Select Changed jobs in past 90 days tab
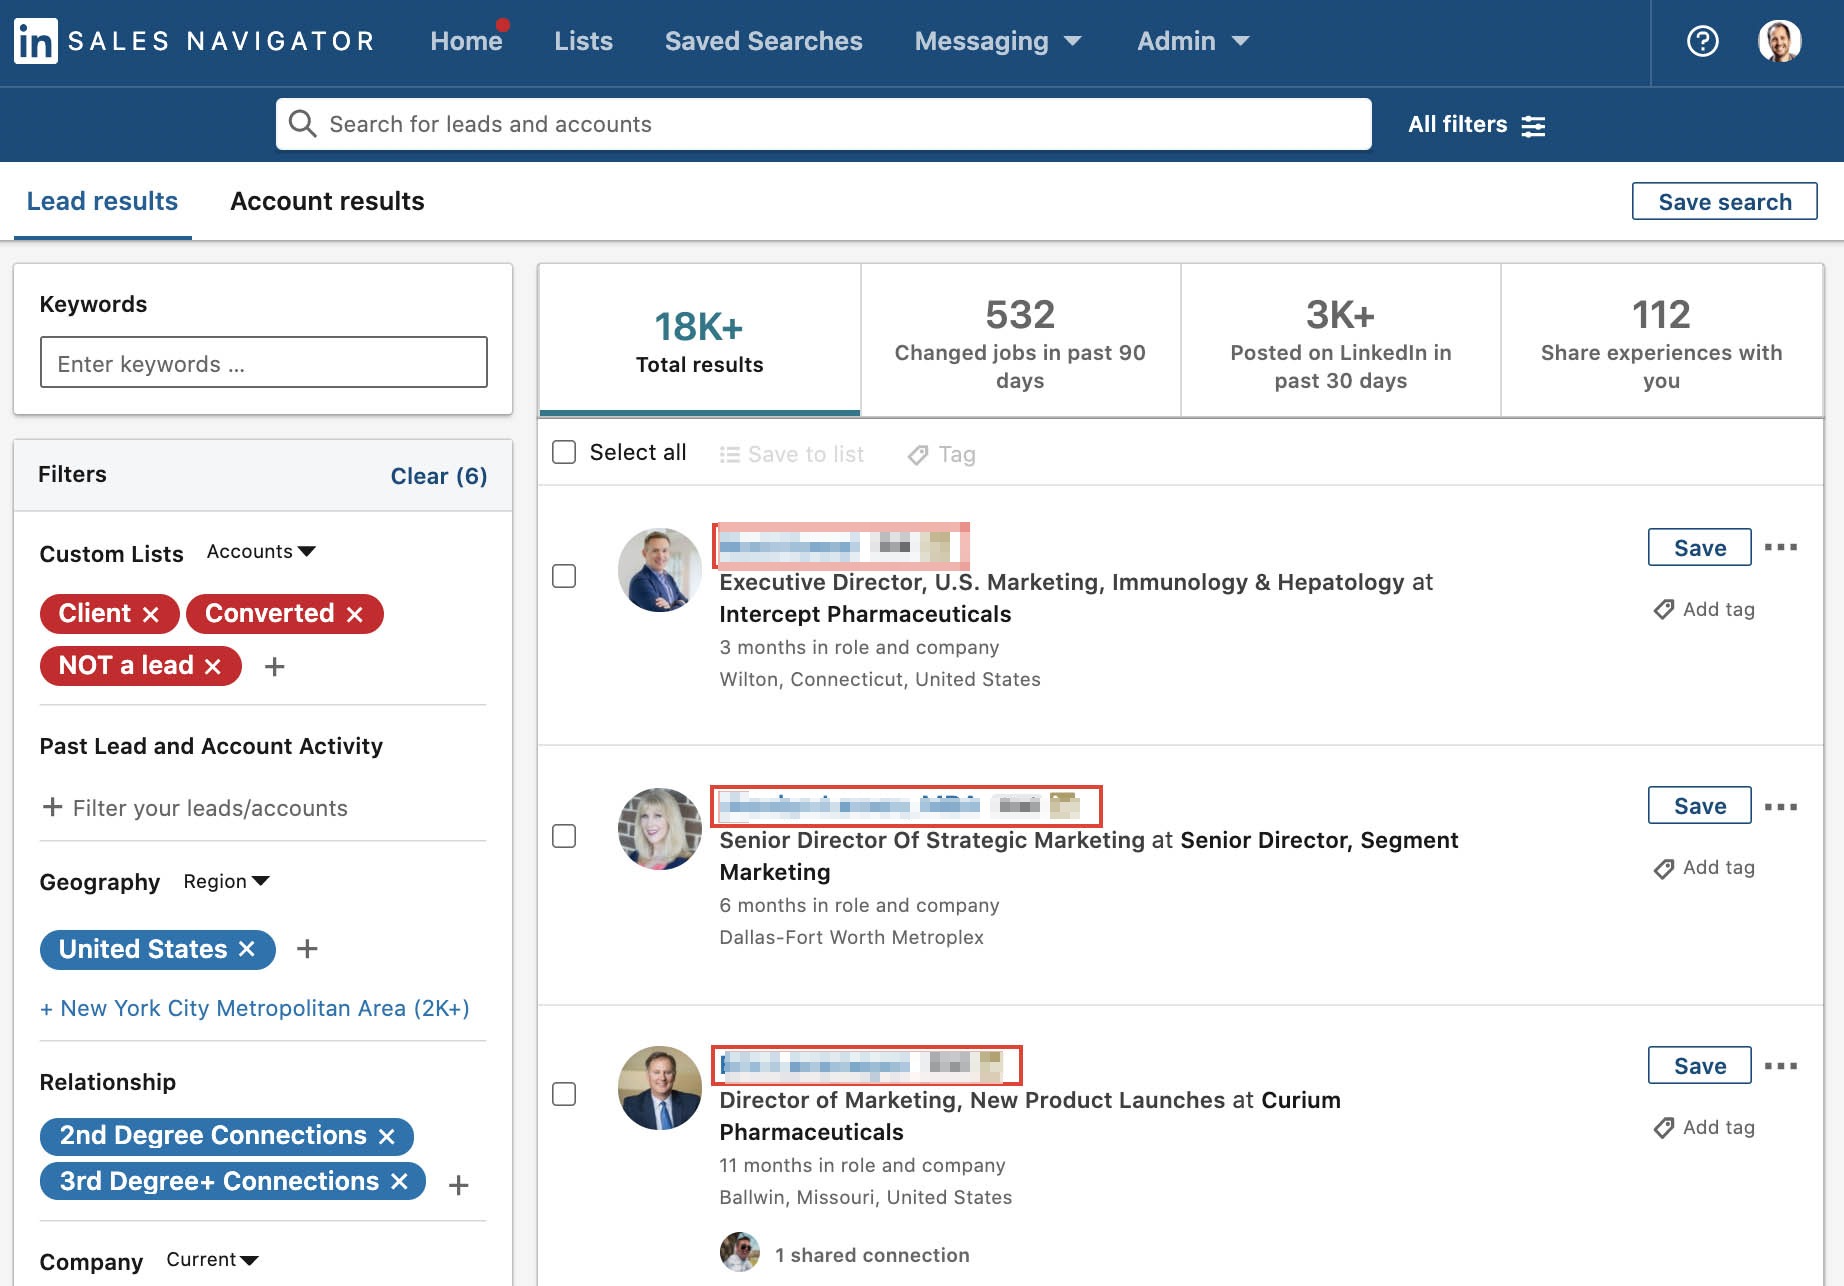 [1020, 340]
